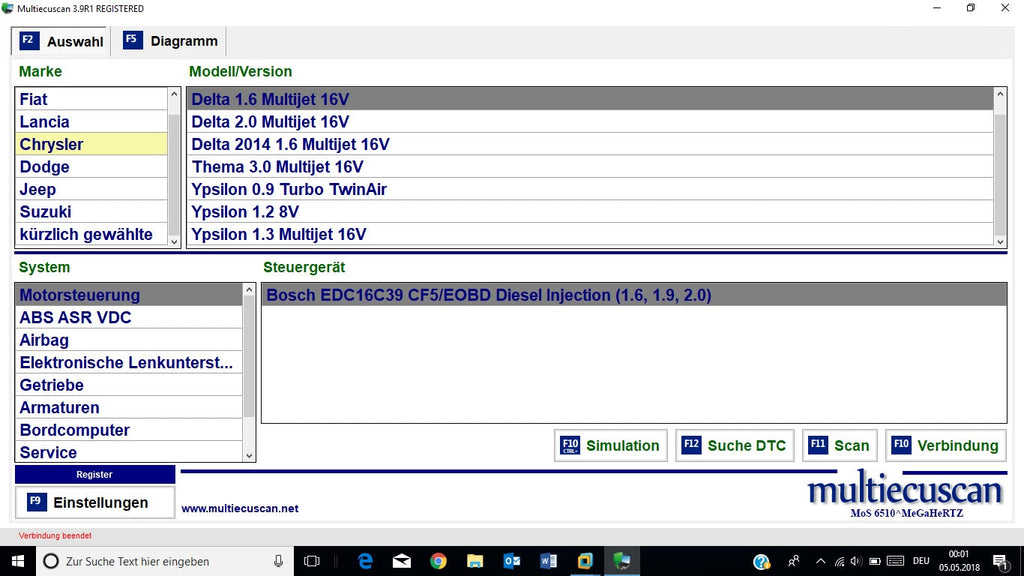Open Outlook from taskbar

pos(511,561)
